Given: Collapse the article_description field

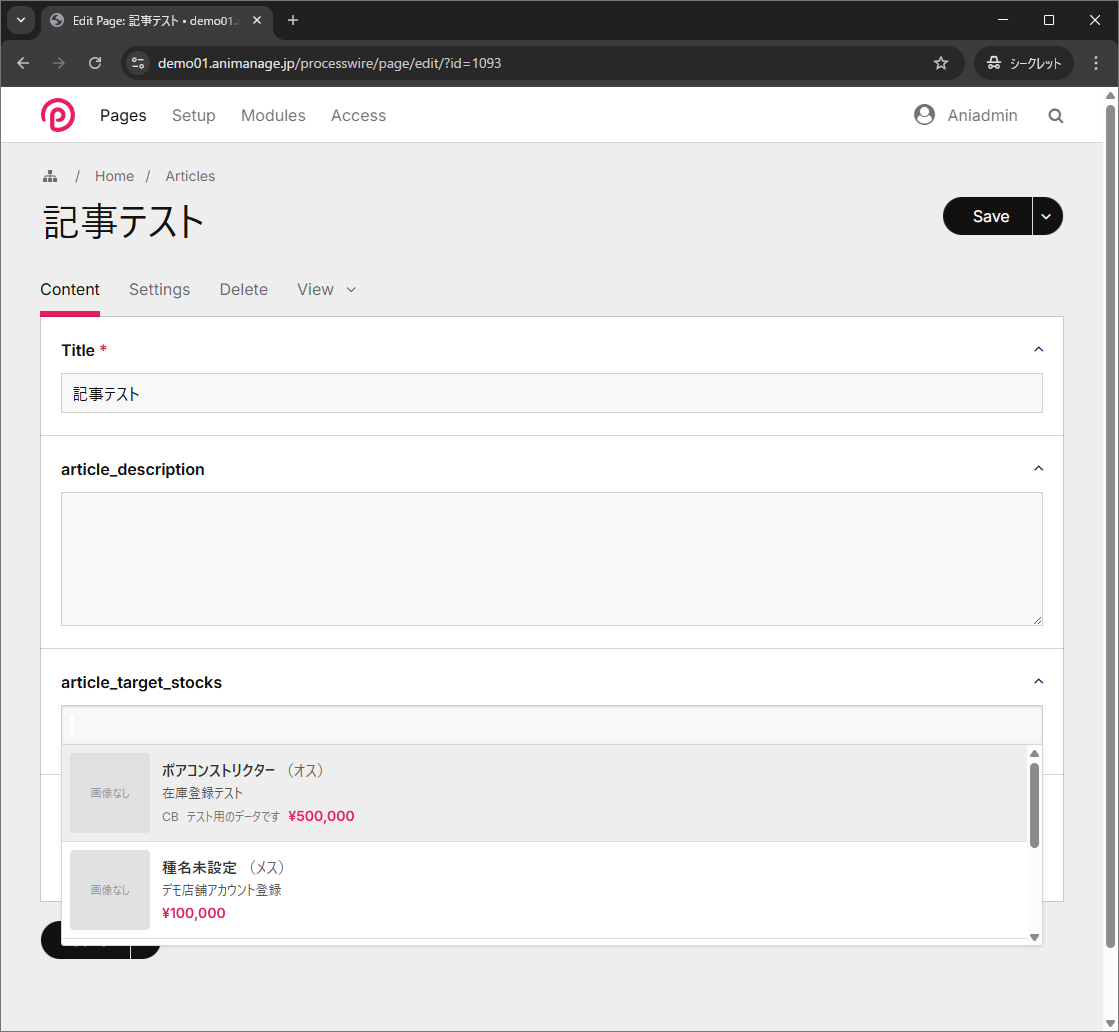Looking at the screenshot, I should [1038, 469].
